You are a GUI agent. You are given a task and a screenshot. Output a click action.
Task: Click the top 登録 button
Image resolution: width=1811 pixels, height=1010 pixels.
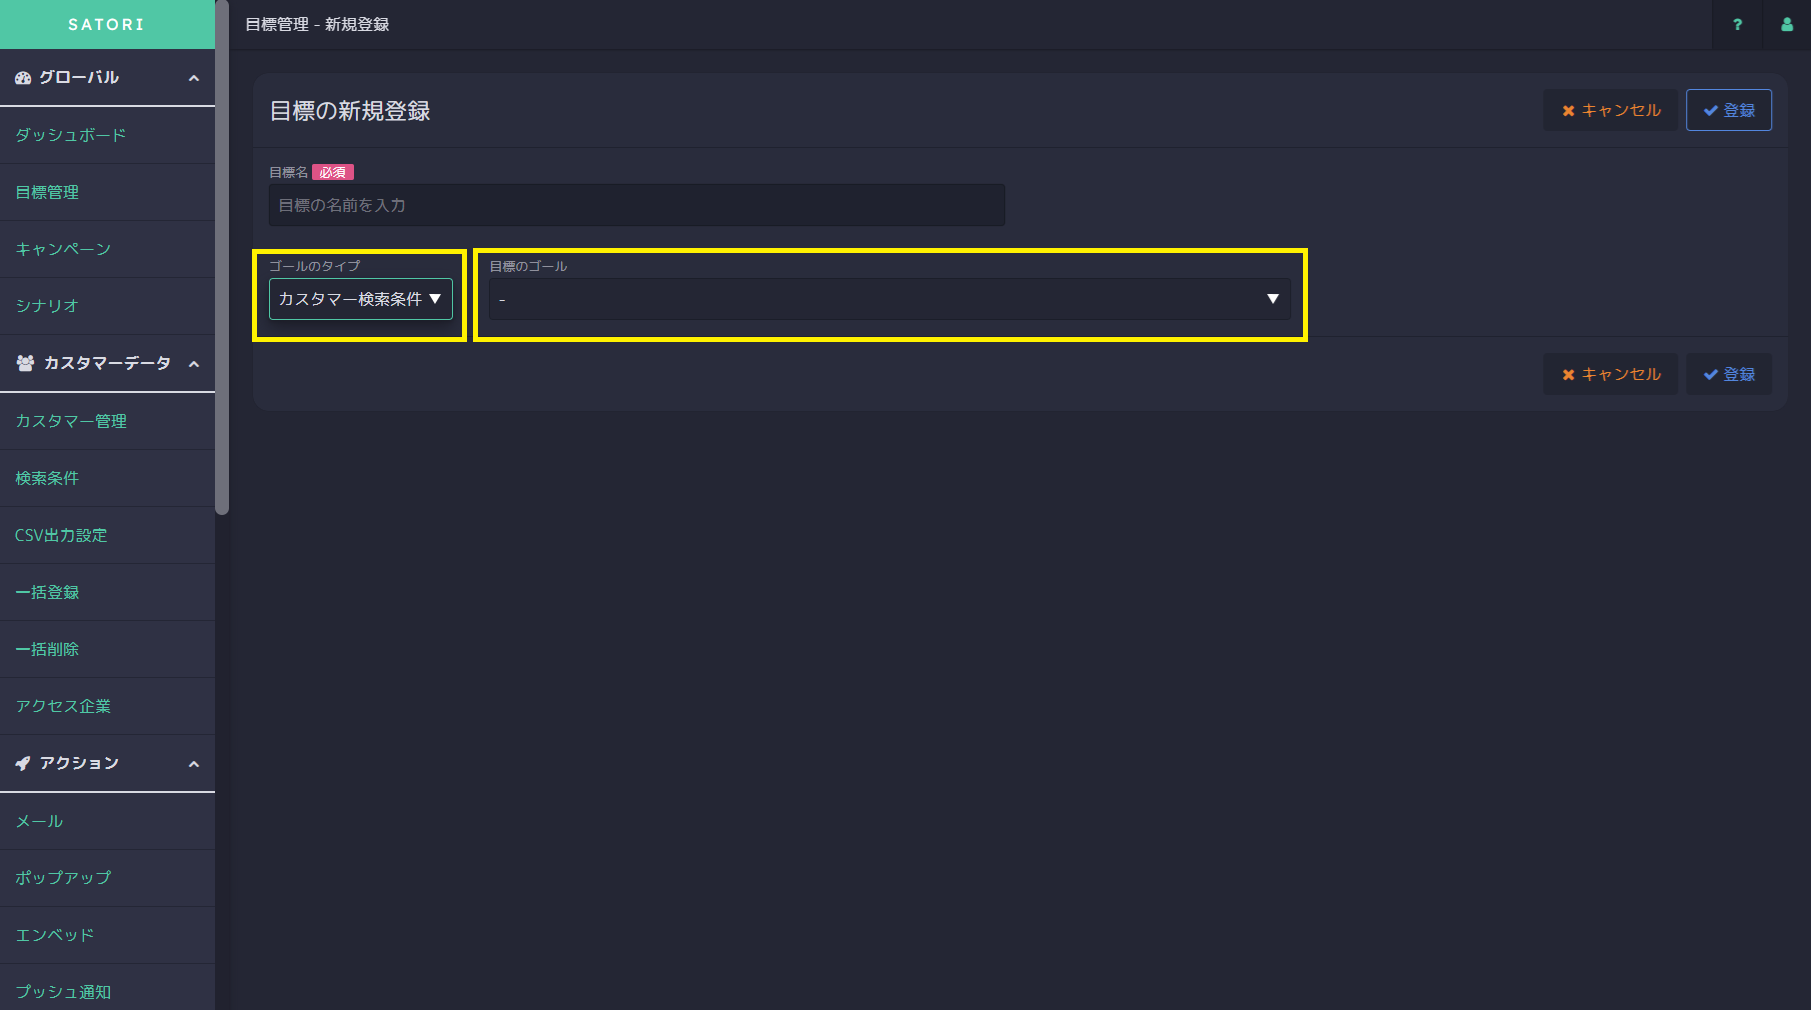[1728, 110]
